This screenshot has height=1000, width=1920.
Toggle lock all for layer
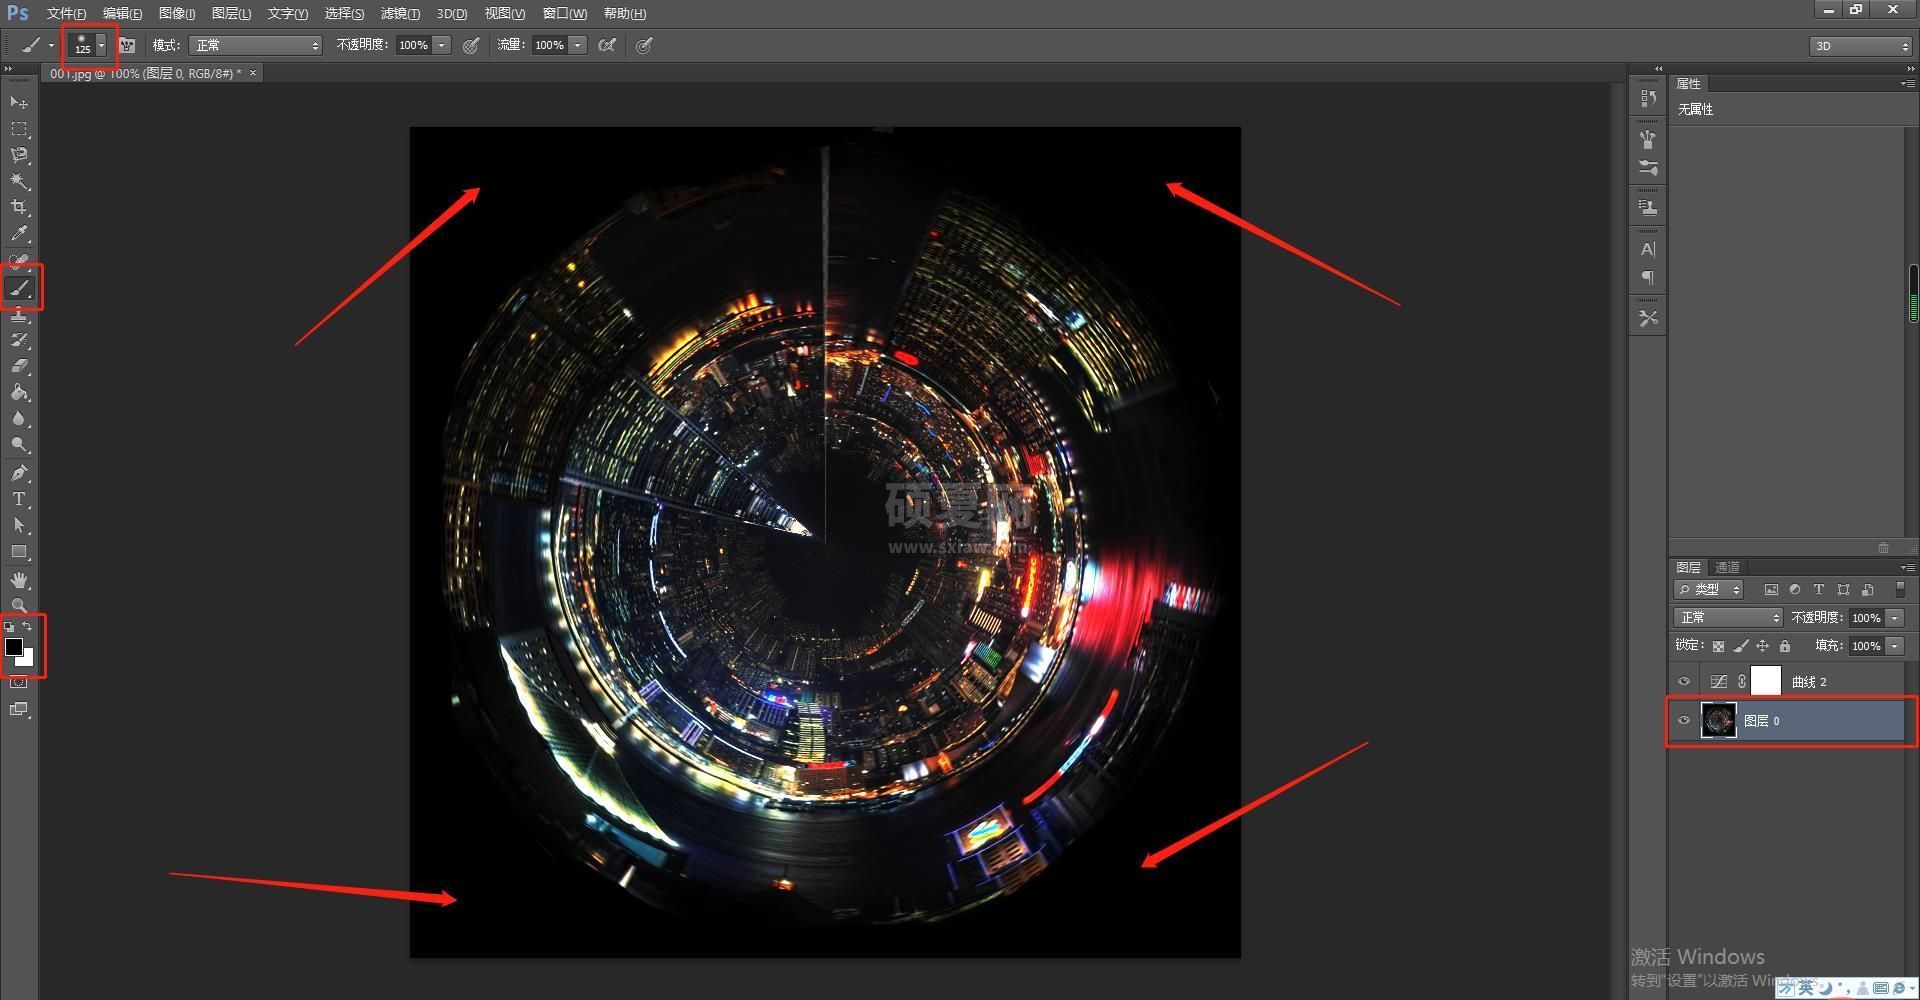coord(1785,646)
